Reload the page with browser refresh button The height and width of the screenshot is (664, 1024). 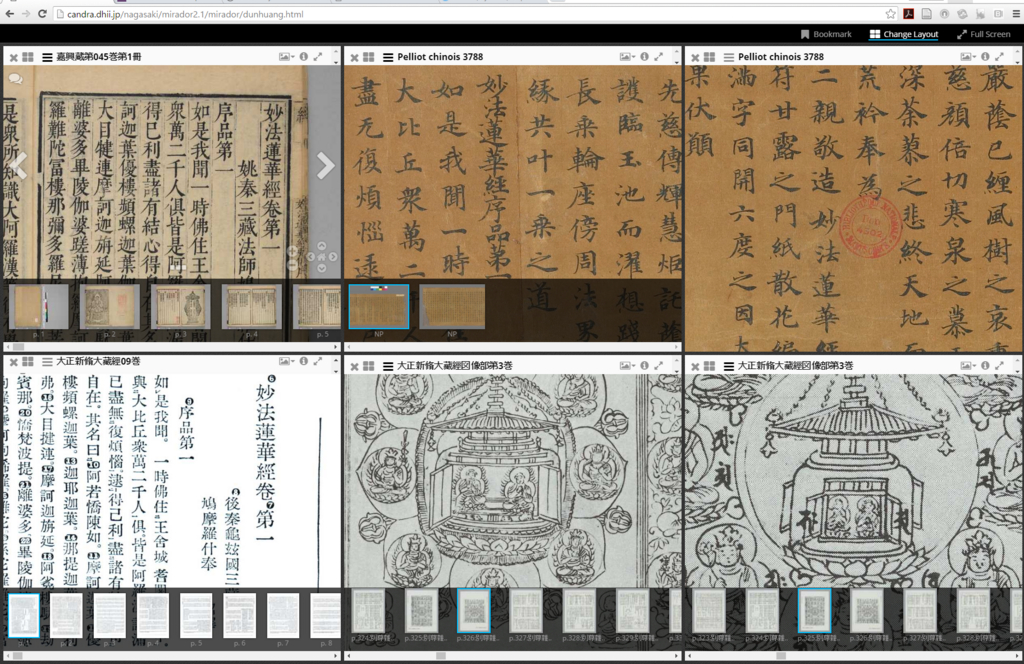click(42, 14)
